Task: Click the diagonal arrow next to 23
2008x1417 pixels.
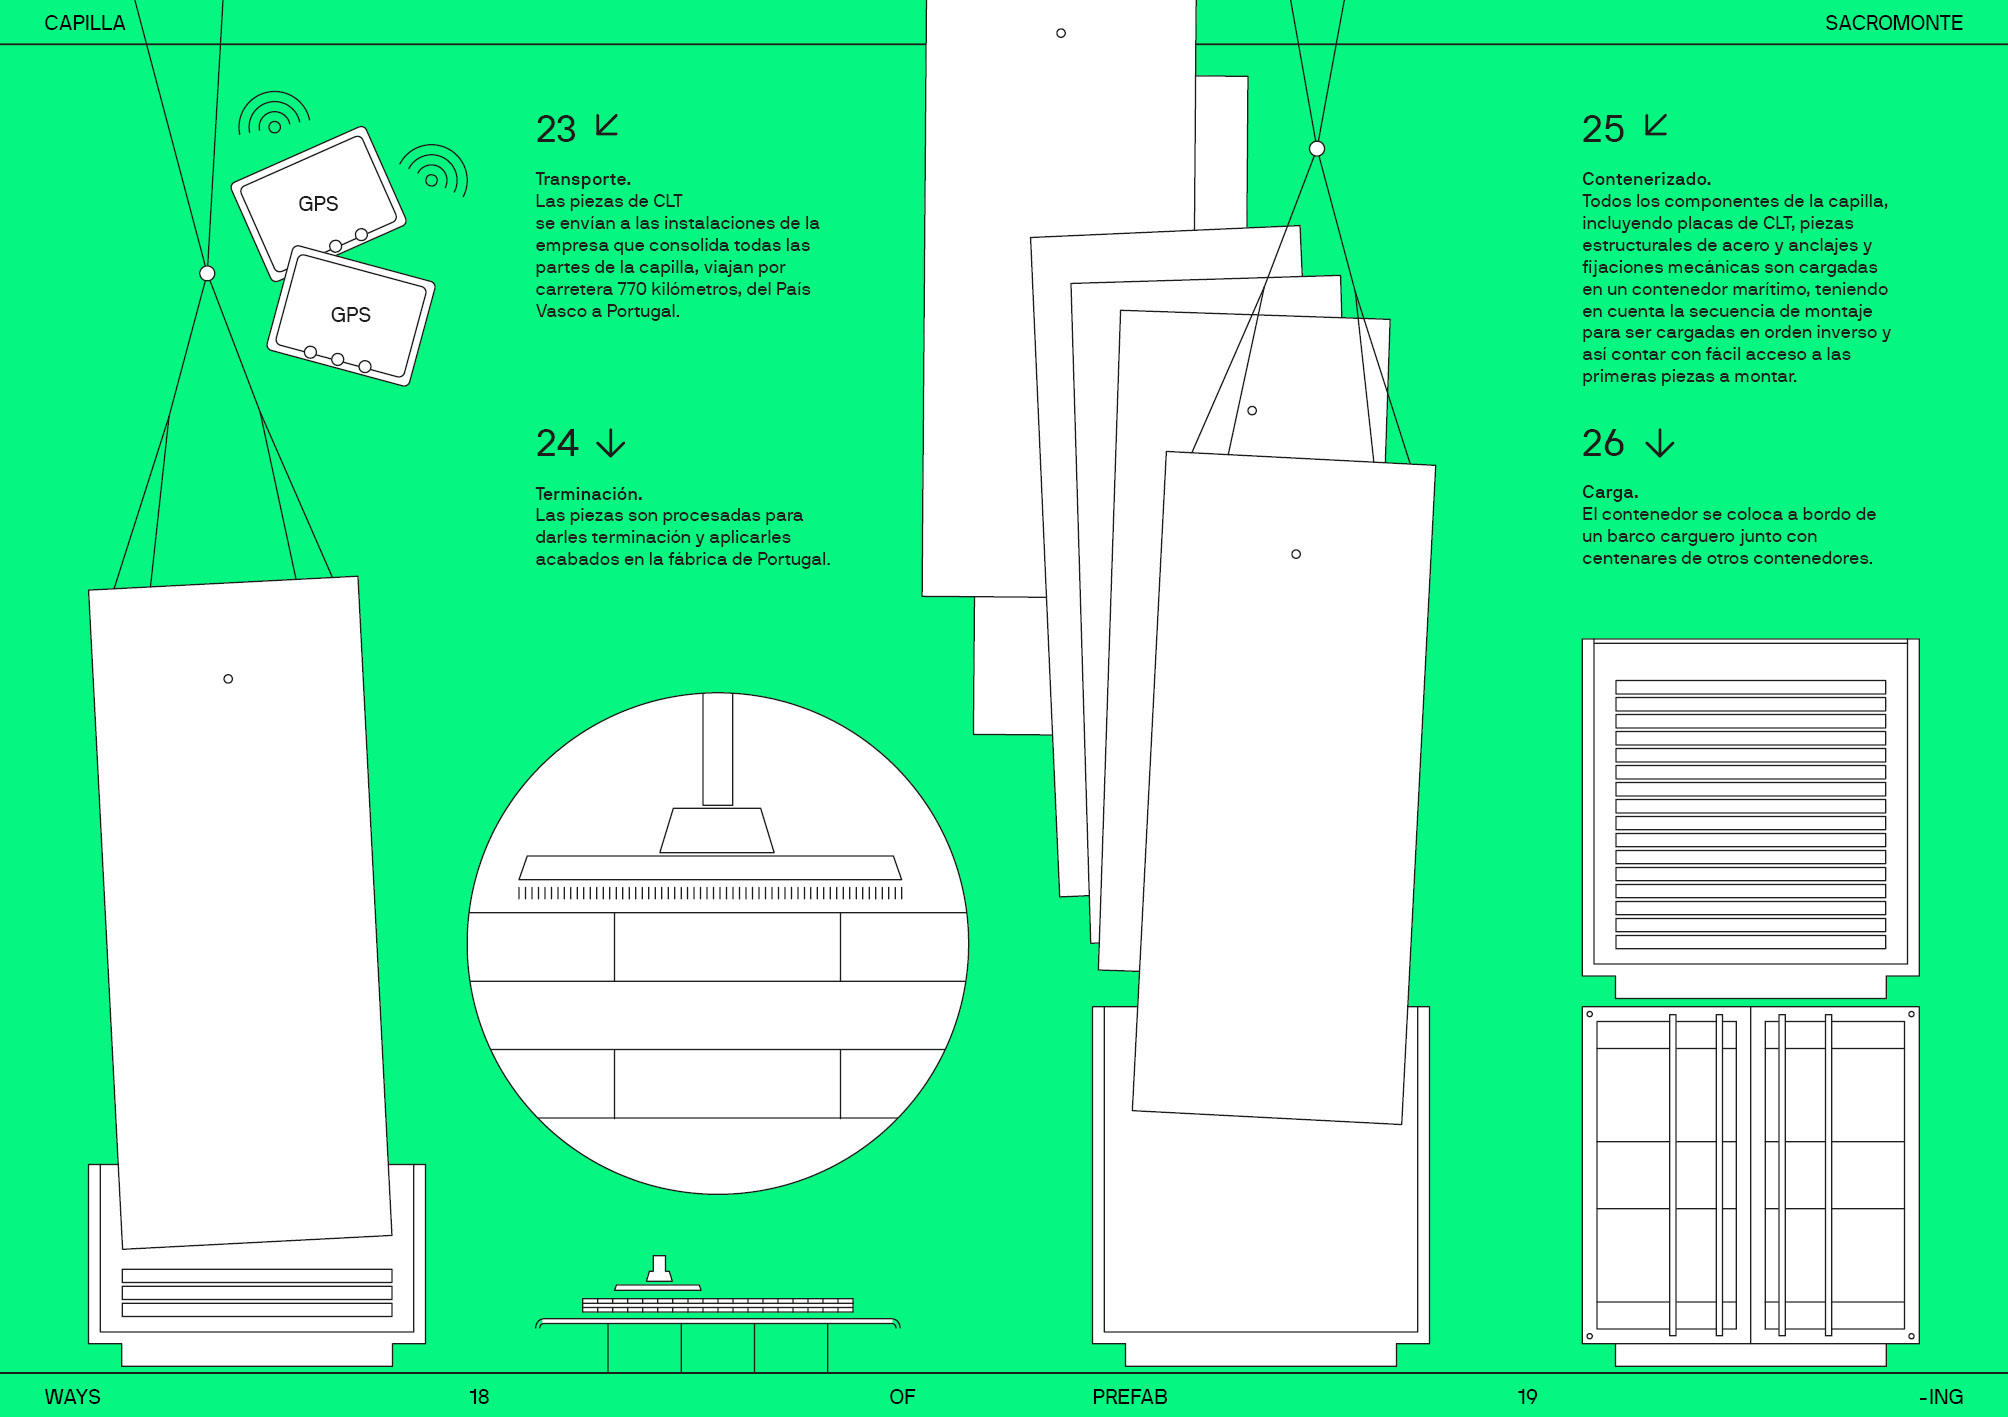Action: click(x=607, y=126)
